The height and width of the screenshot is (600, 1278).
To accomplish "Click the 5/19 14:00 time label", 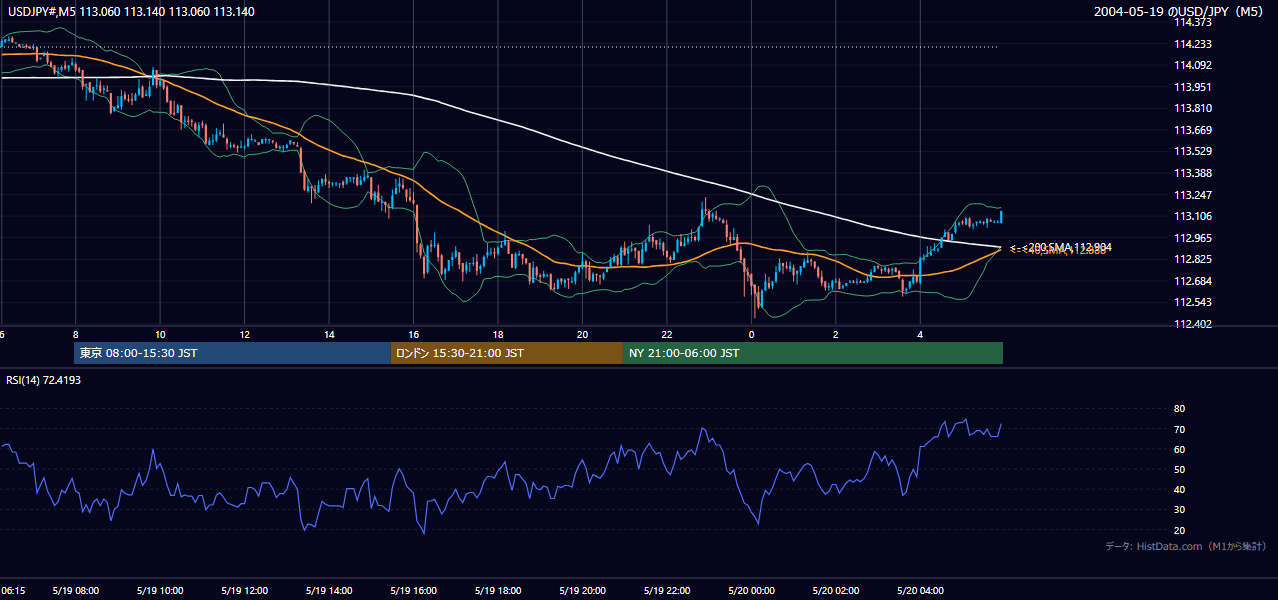I will [330, 591].
